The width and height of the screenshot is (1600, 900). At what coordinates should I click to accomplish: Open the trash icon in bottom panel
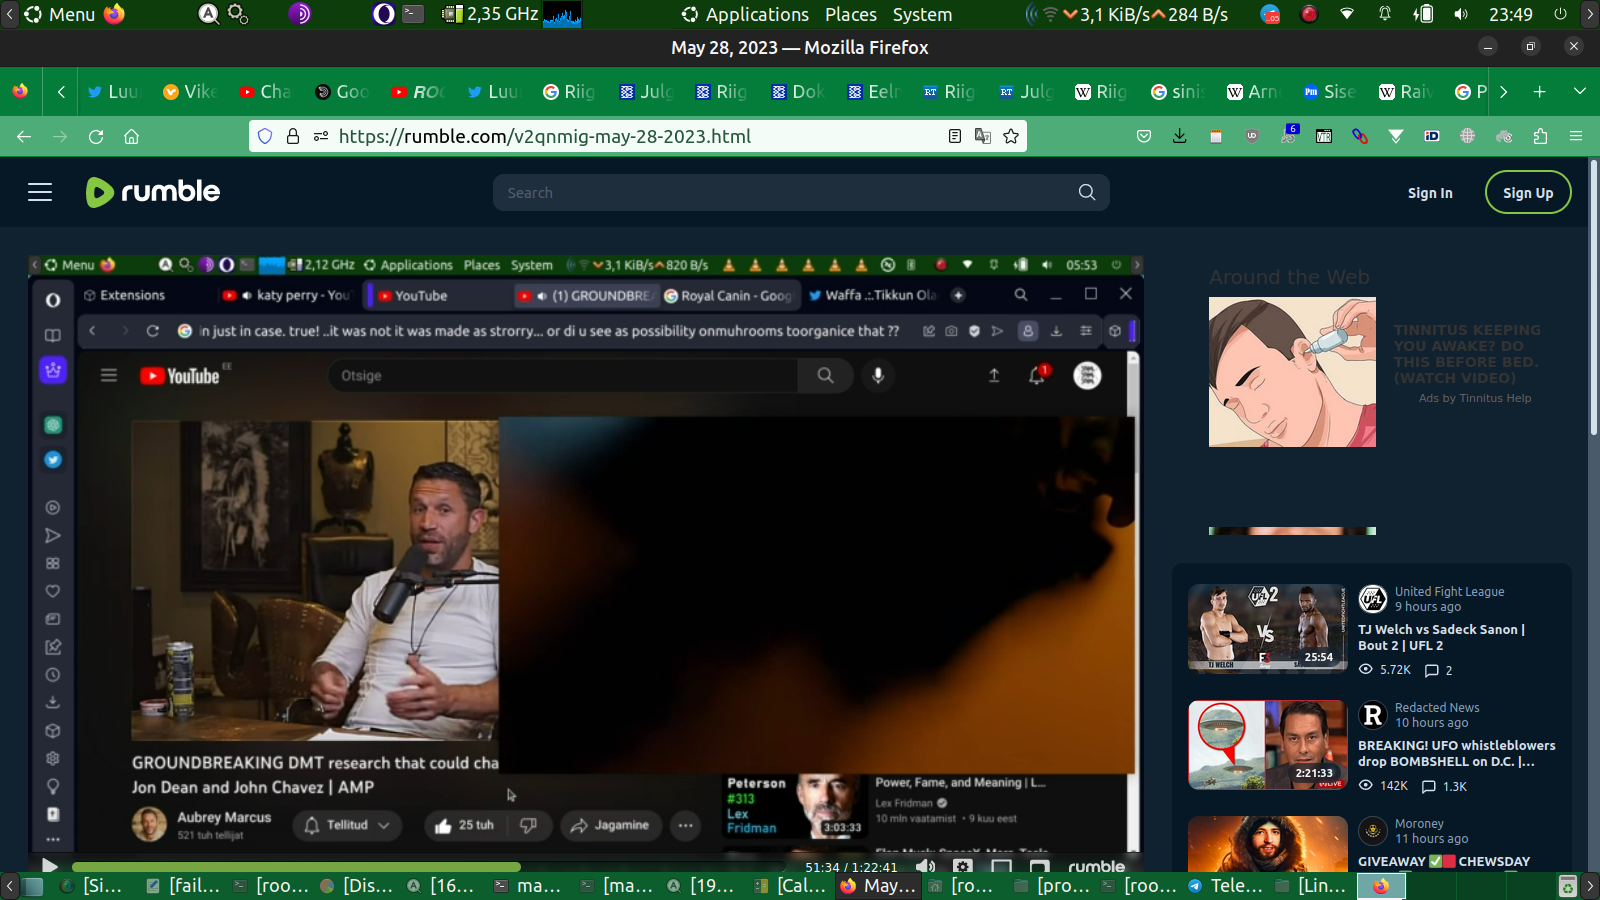coord(1568,886)
